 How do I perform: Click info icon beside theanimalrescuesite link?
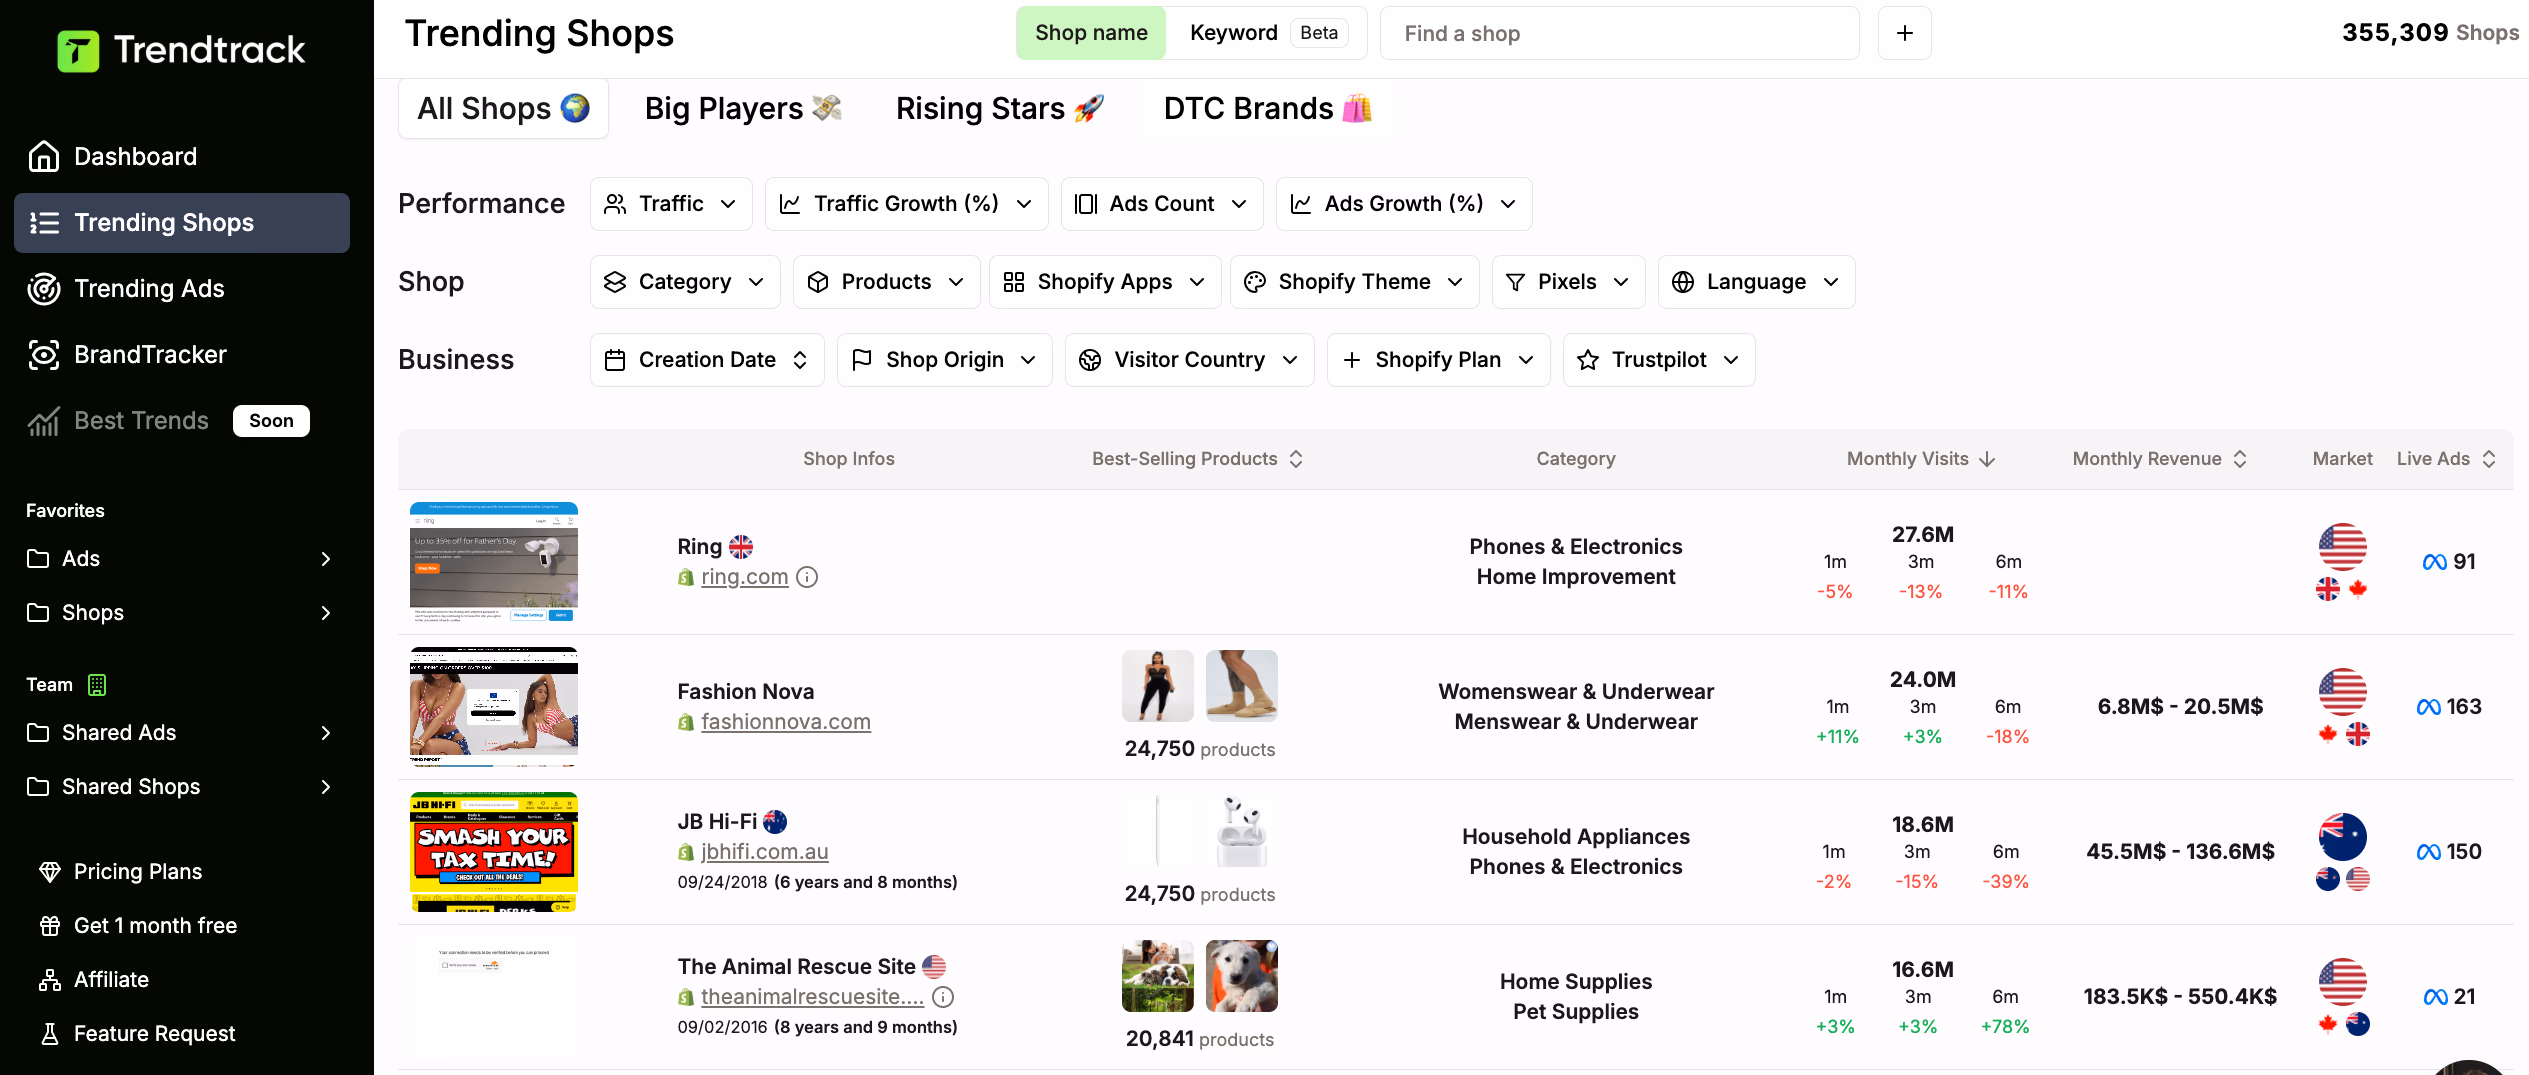[943, 997]
